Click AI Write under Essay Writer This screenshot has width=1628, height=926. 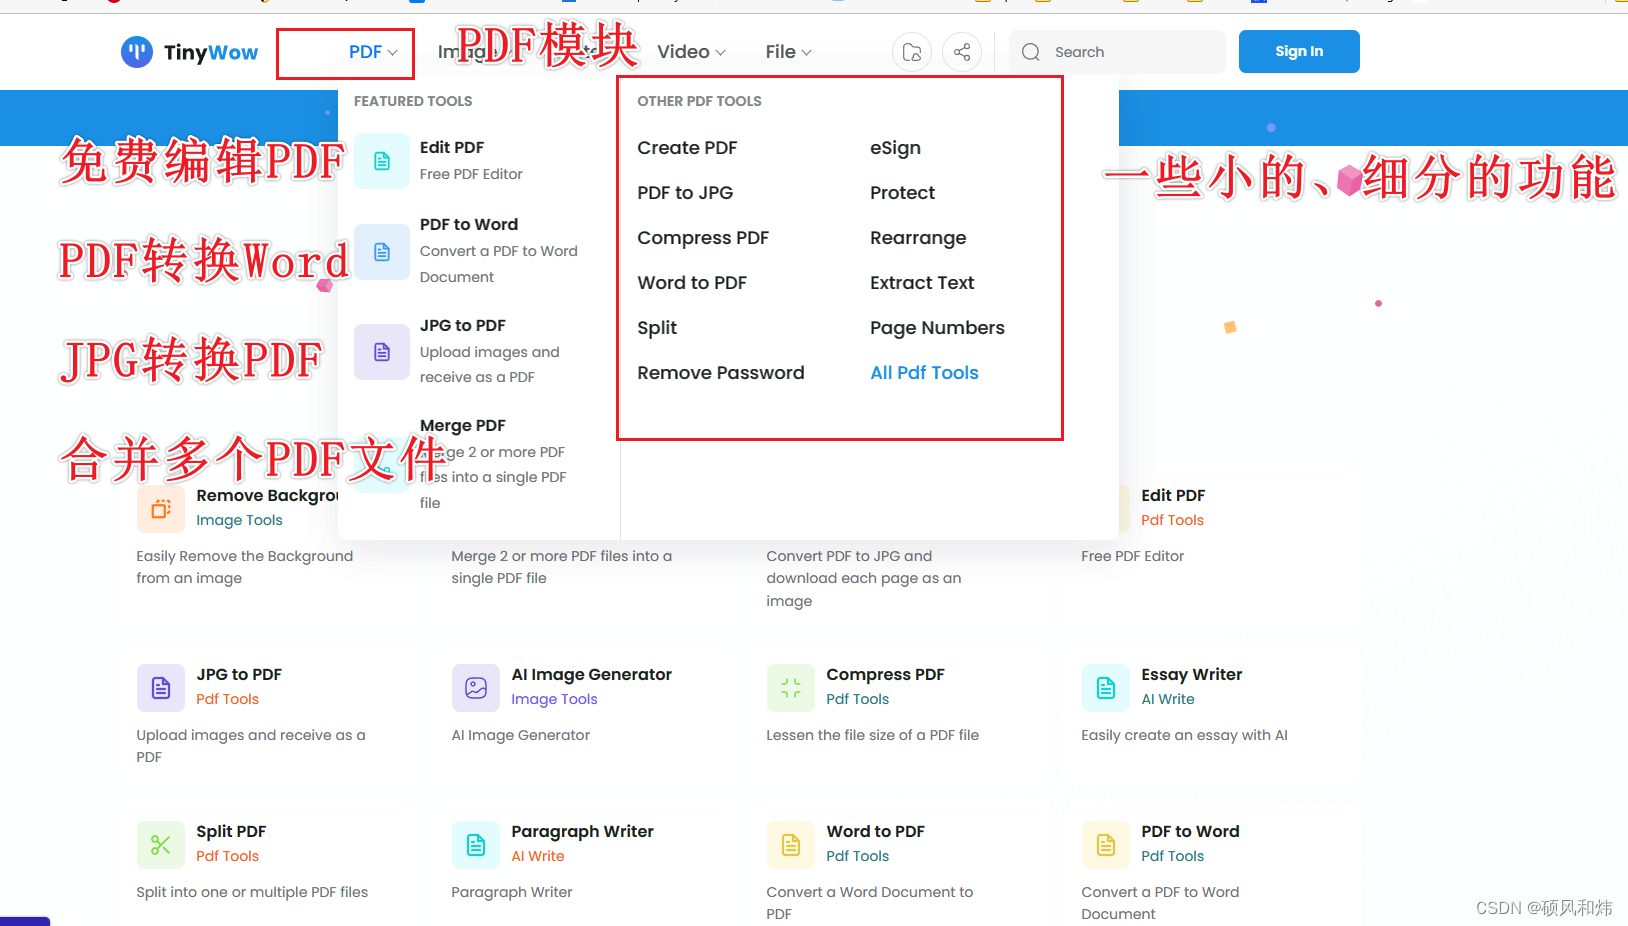(x=1168, y=699)
